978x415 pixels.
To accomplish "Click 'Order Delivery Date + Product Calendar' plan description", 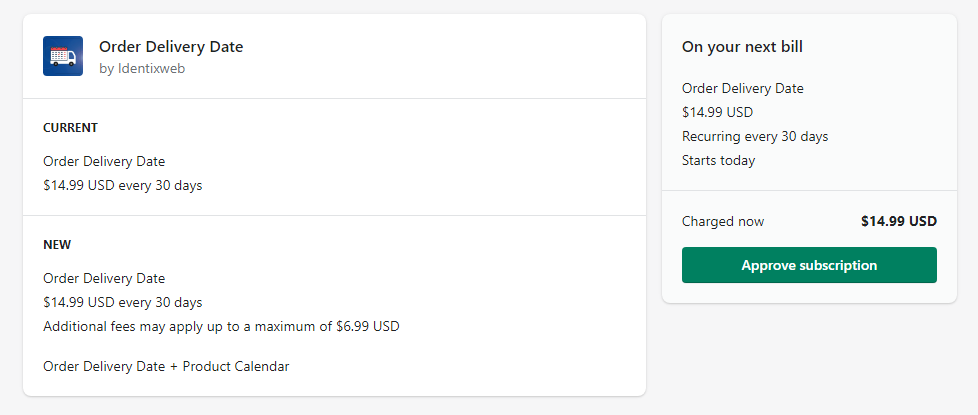I will [166, 366].
